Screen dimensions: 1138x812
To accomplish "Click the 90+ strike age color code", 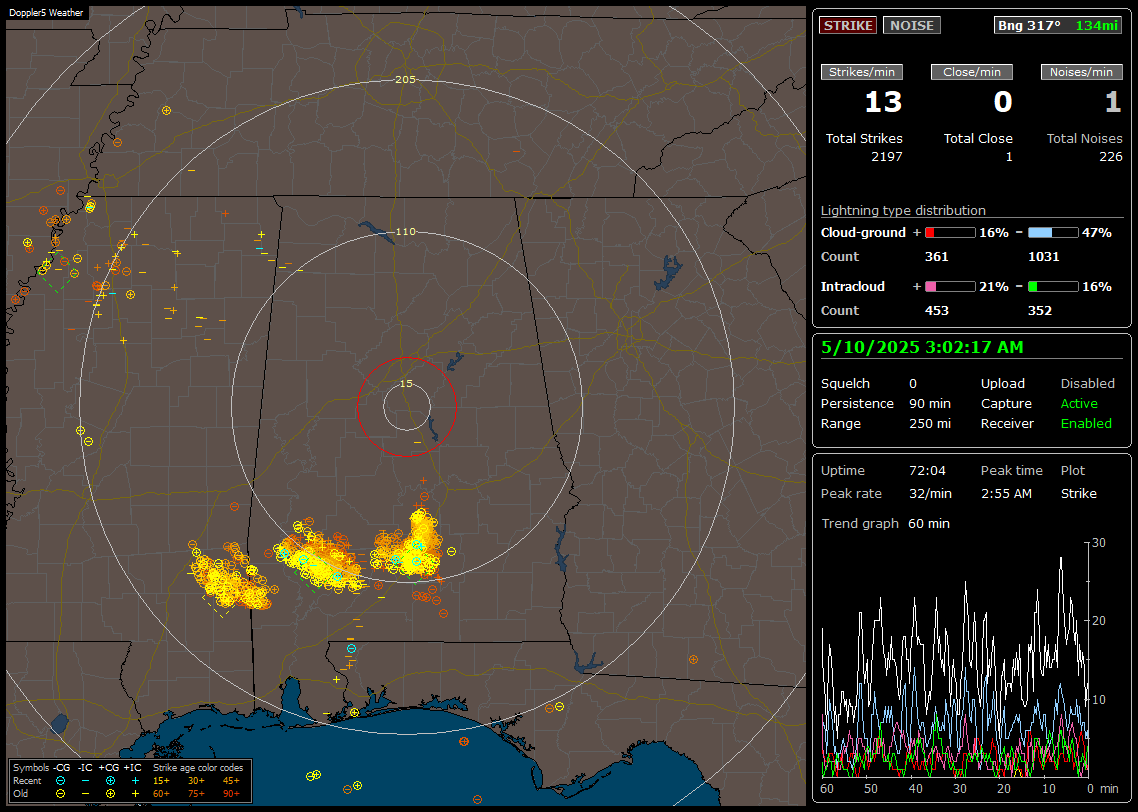I will (x=231, y=794).
